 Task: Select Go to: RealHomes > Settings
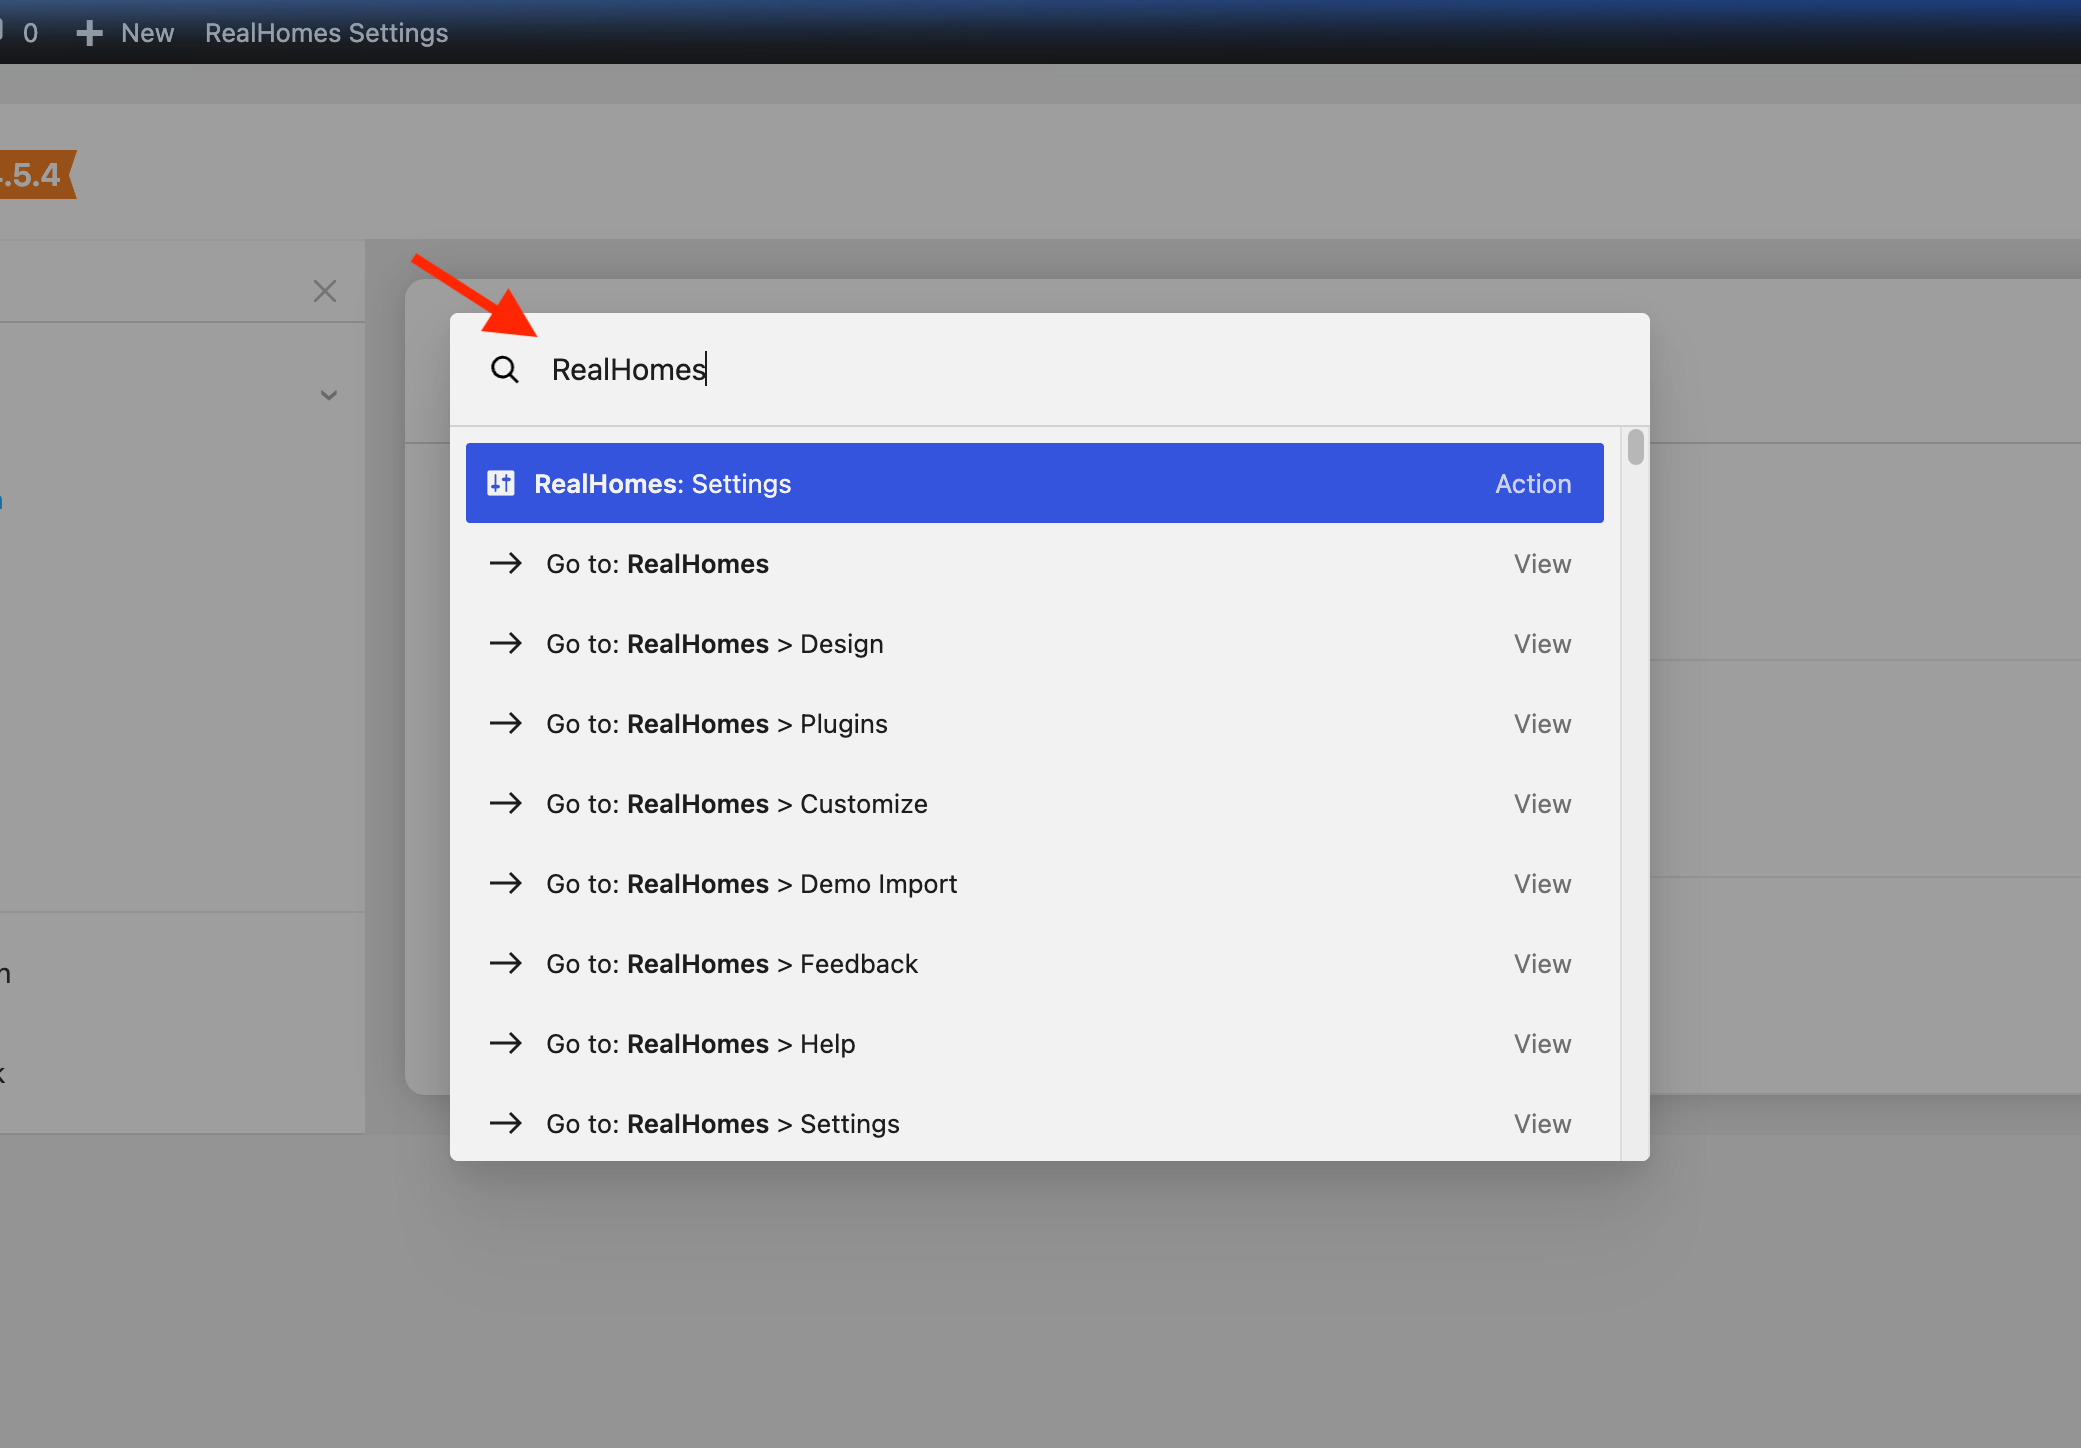(1035, 1124)
